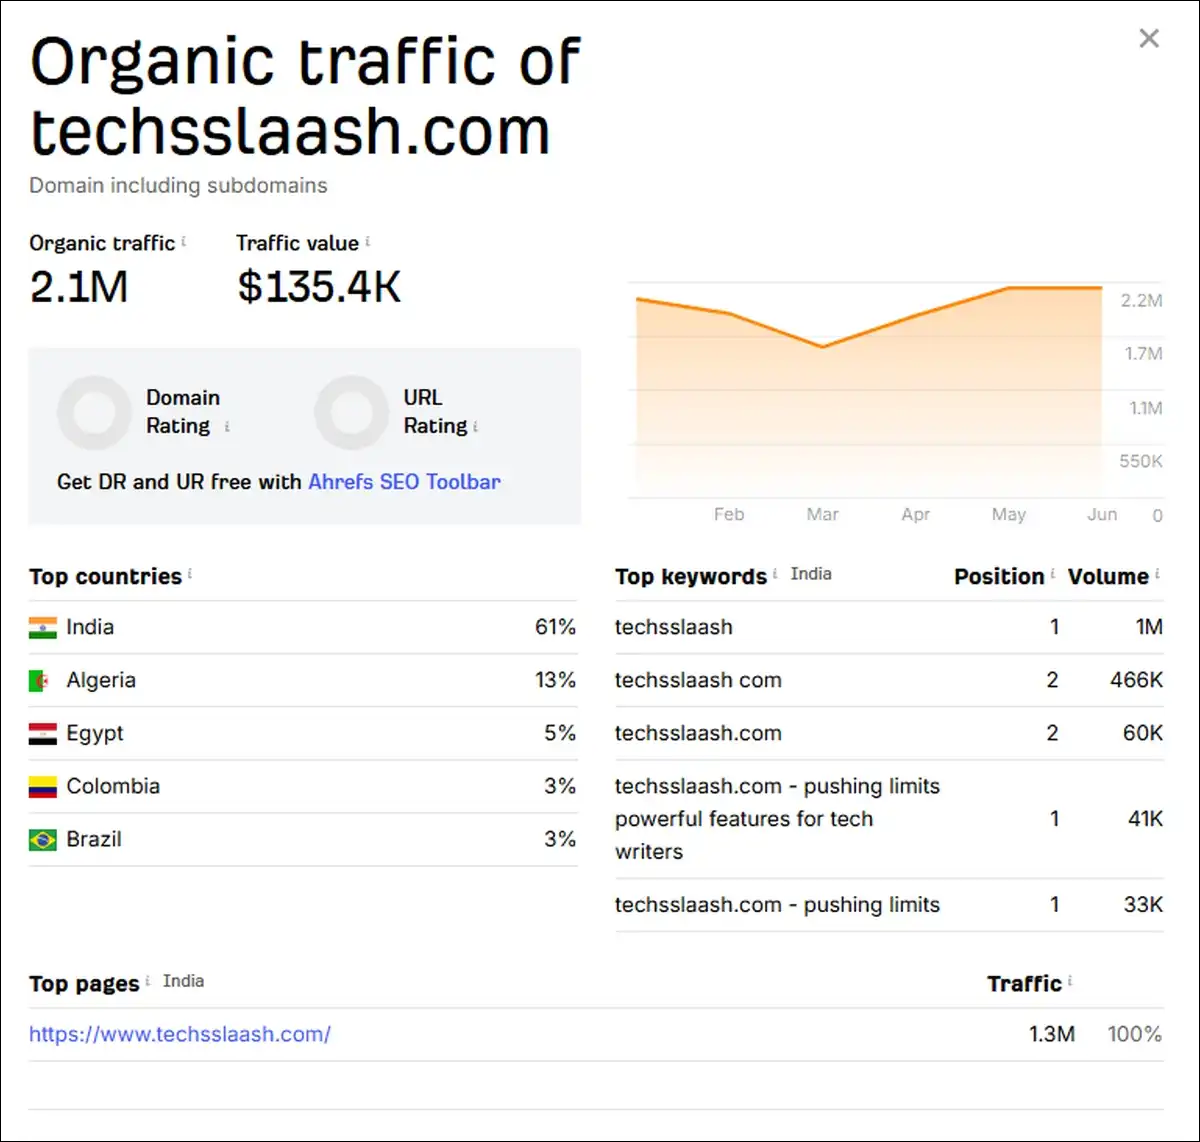The width and height of the screenshot is (1200, 1142).
Task: Click the 100% share in Top pages
Action: [x=1135, y=1034]
